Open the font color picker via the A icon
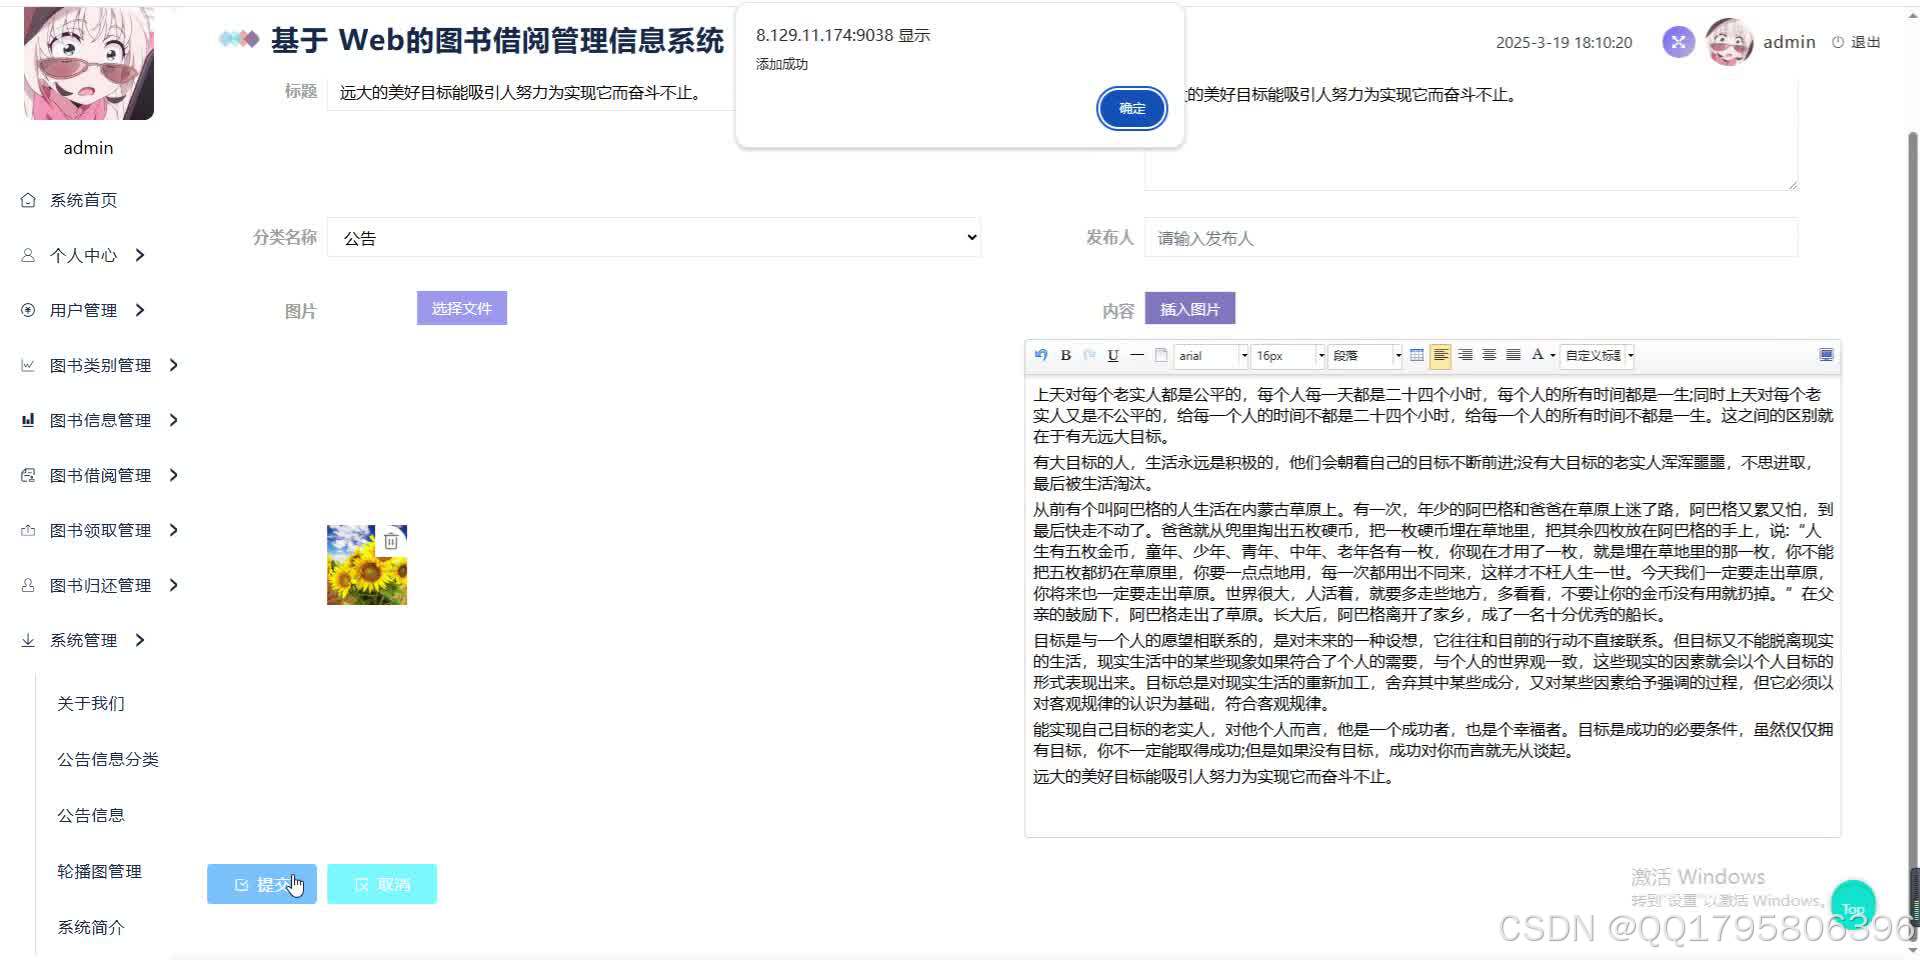Viewport: 1920px width, 960px height. tap(1537, 356)
